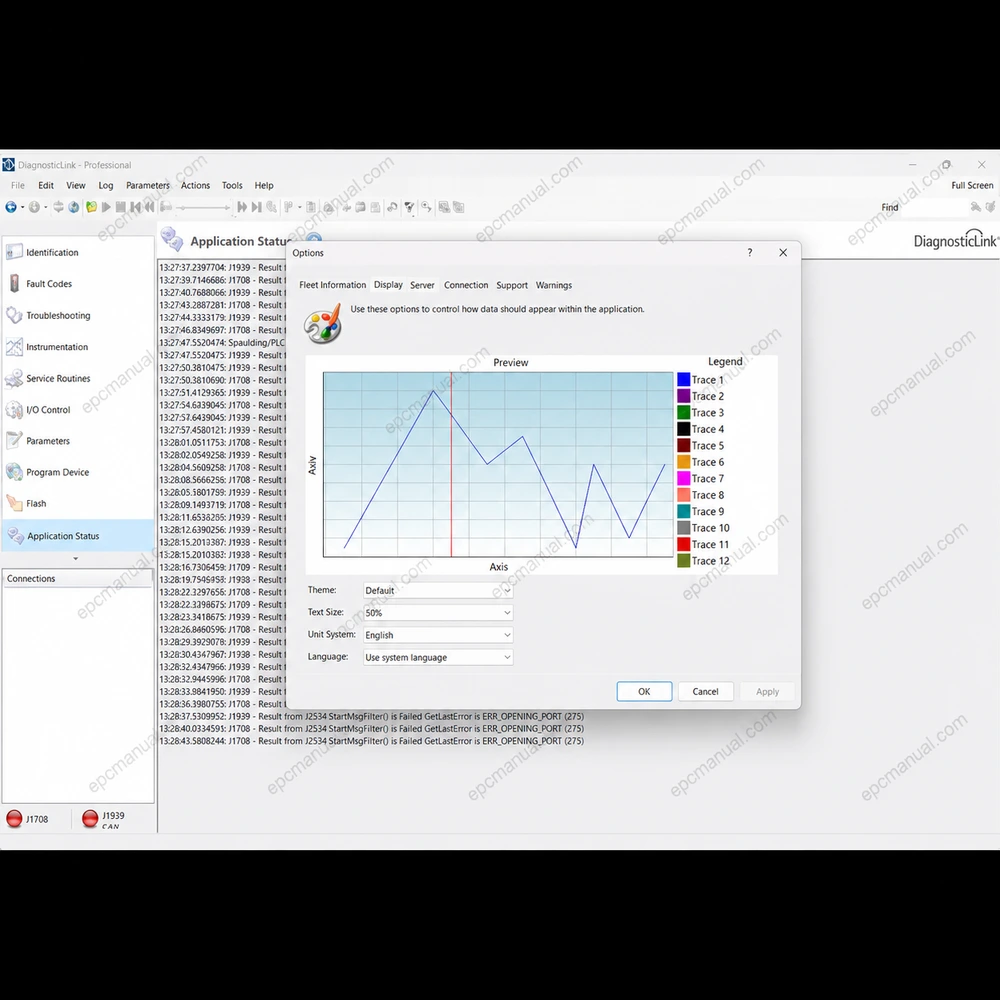
Task: Click the log playback speed slider
Action: coord(203,207)
